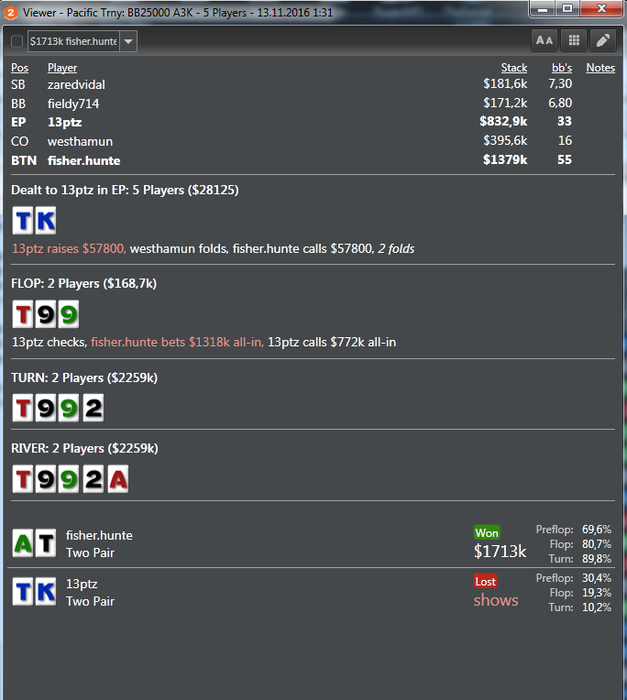Click the orange app logo in title bar
Image resolution: width=627 pixels, height=700 pixels.
(11, 12)
